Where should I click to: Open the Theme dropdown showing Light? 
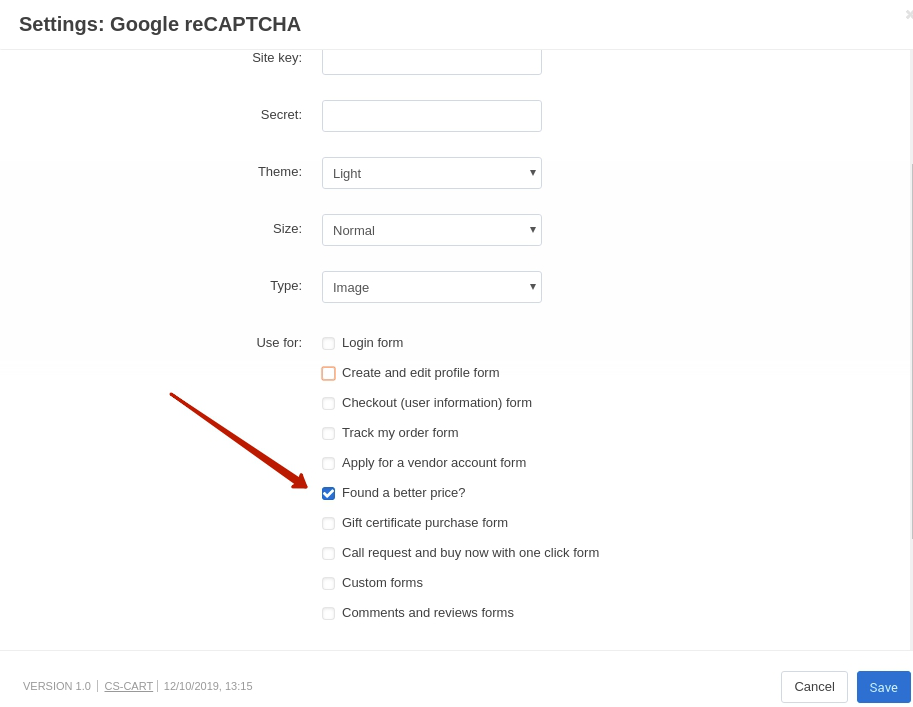431,173
